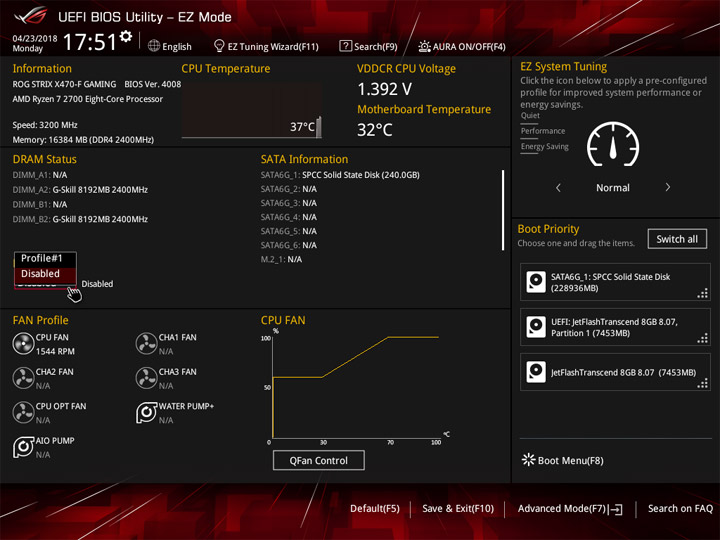Click the Search question mark icon
This screenshot has height=540, width=720.
pos(345,46)
